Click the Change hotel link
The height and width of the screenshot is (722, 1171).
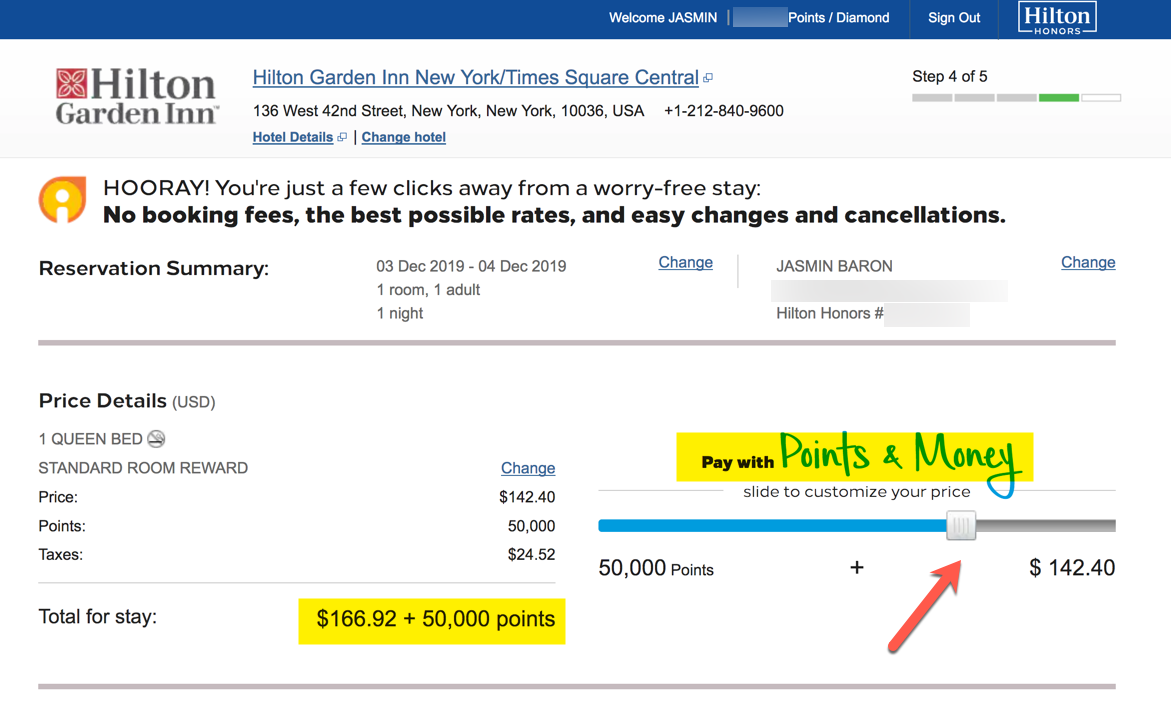pos(403,137)
